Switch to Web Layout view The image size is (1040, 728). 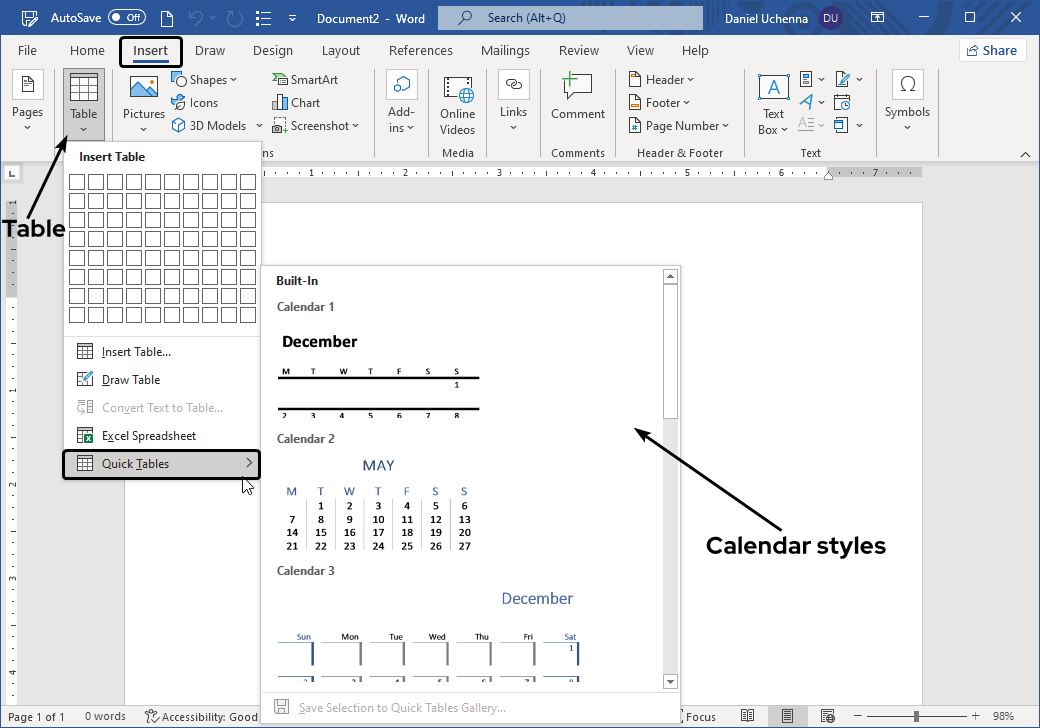827,716
